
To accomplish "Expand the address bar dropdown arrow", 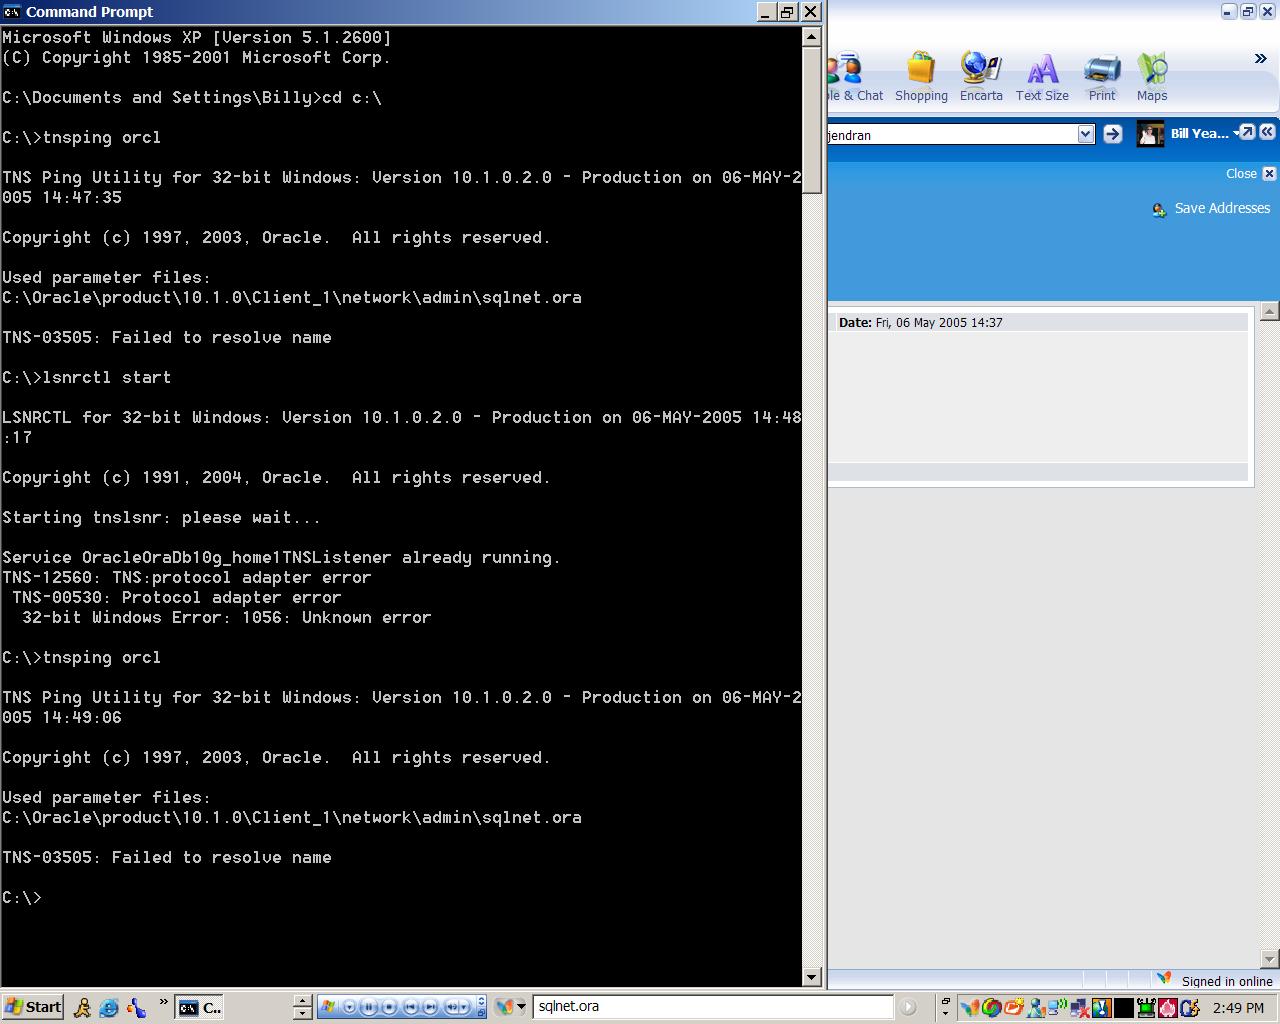I will point(1085,134).
